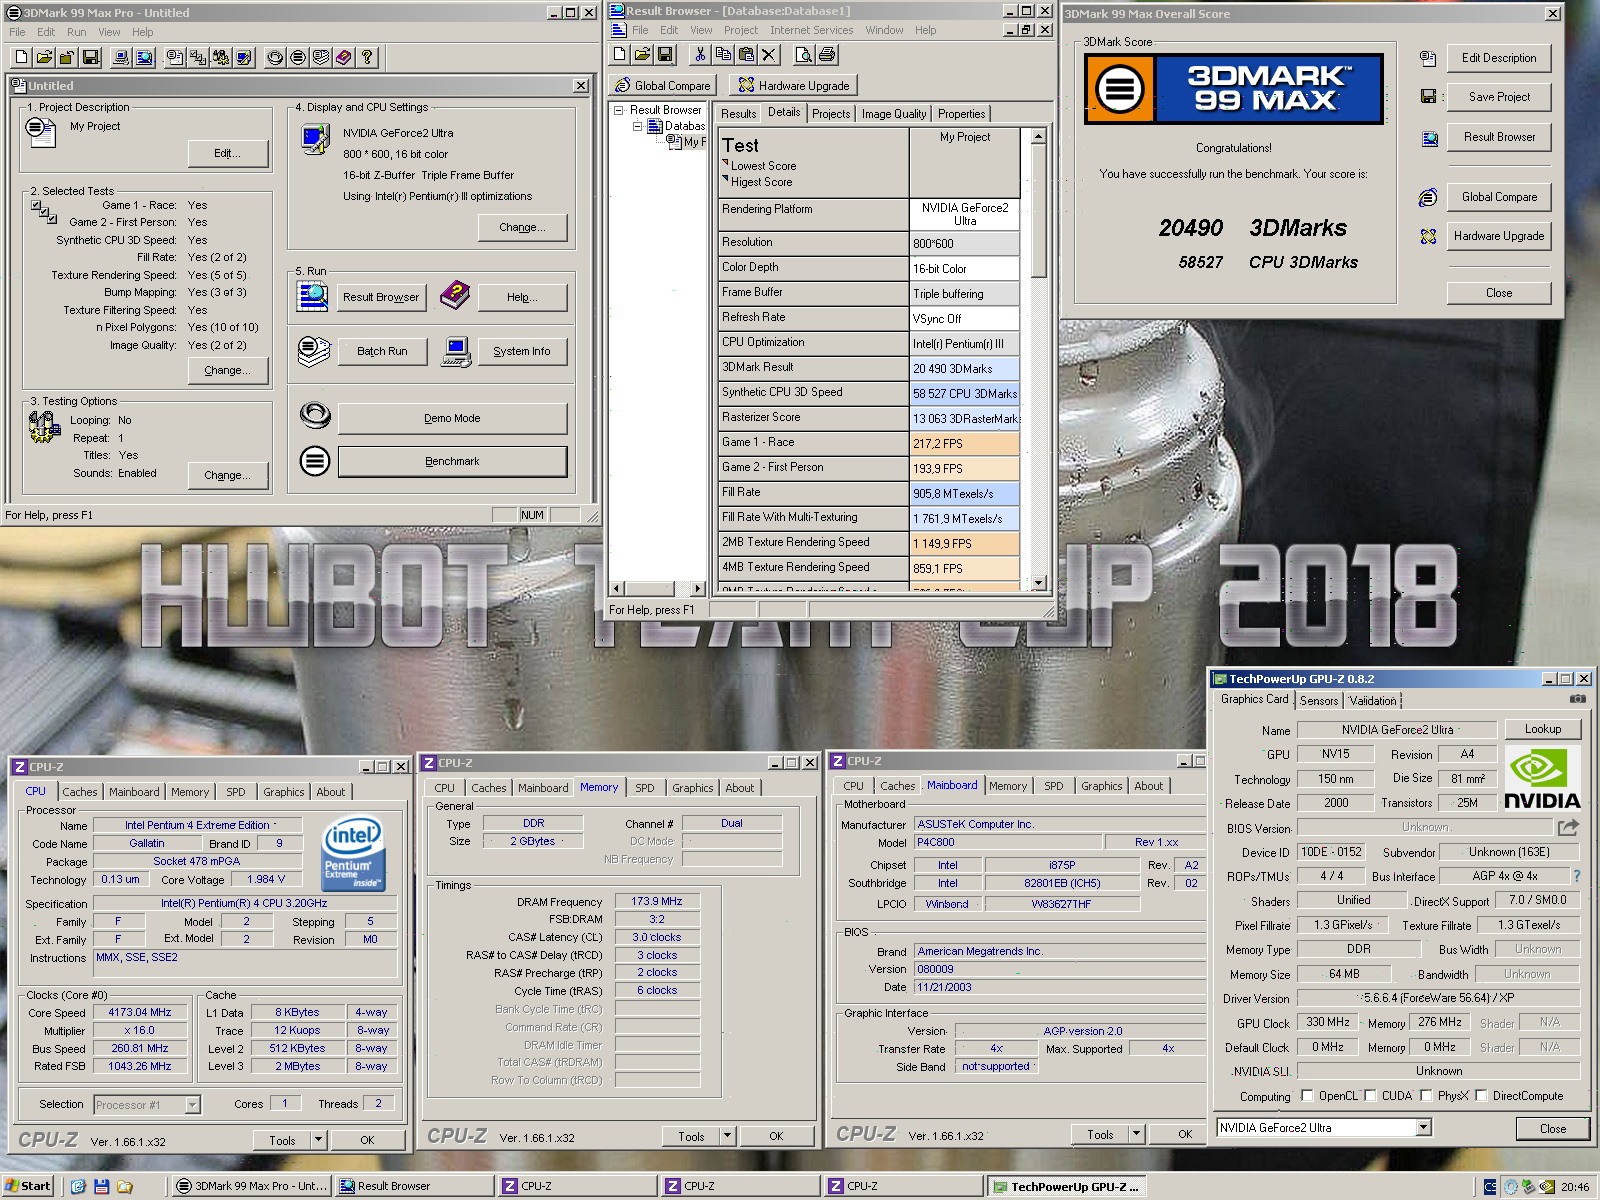Screen dimensions: 1600x1200
Task: Click Open folder icon in Result Browser toolbar
Action: click(x=642, y=54)
